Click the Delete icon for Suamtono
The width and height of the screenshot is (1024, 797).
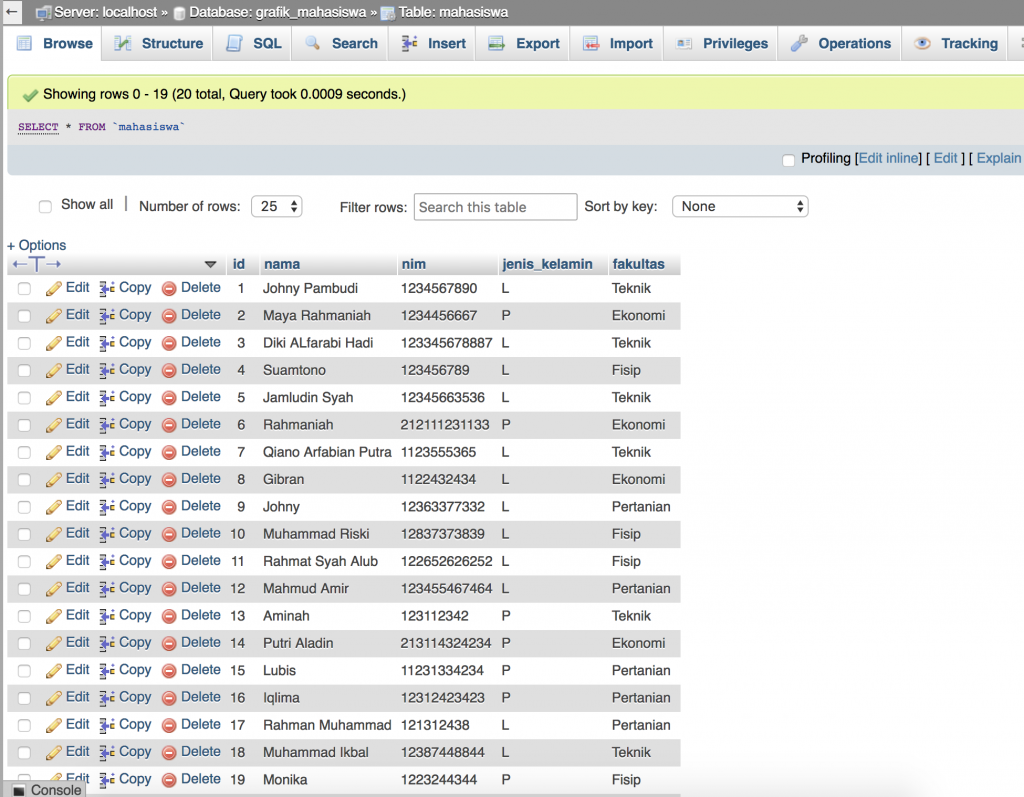[168, 369]
